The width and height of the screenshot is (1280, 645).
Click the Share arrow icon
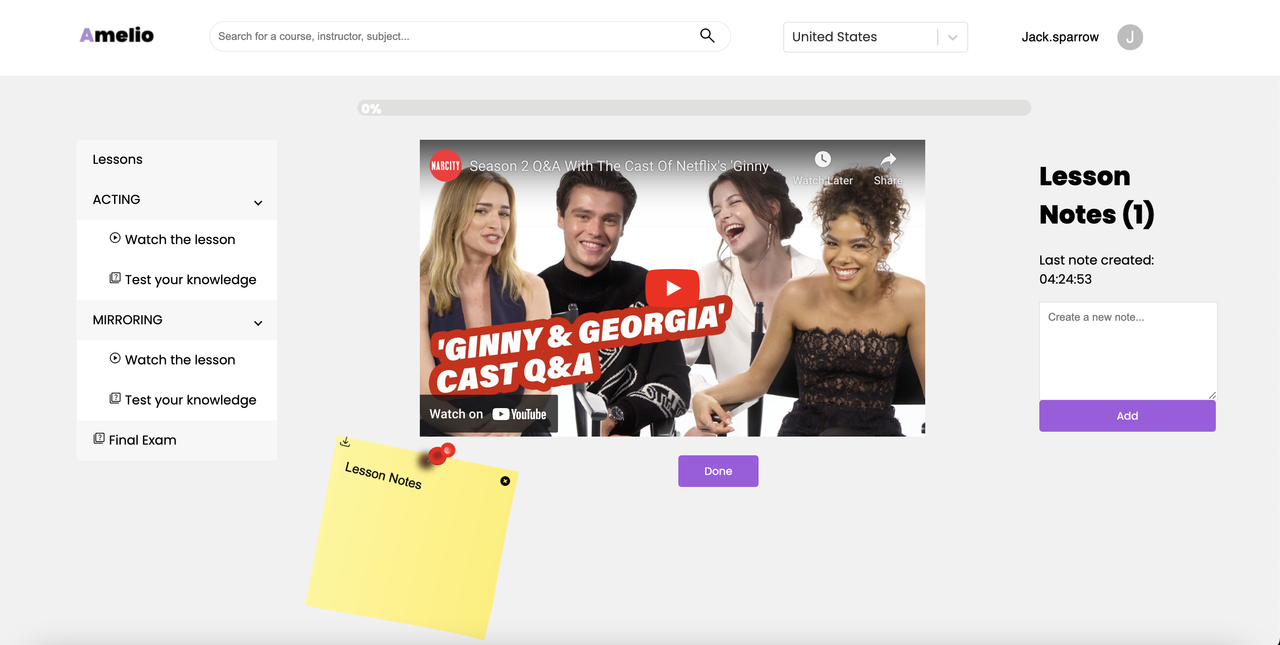coord(888,160)
